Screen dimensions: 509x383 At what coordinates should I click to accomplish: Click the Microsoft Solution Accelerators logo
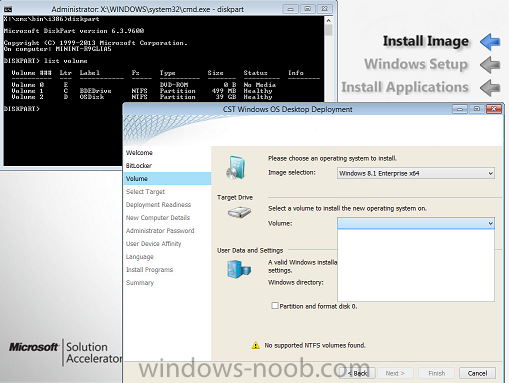[65, 352]
